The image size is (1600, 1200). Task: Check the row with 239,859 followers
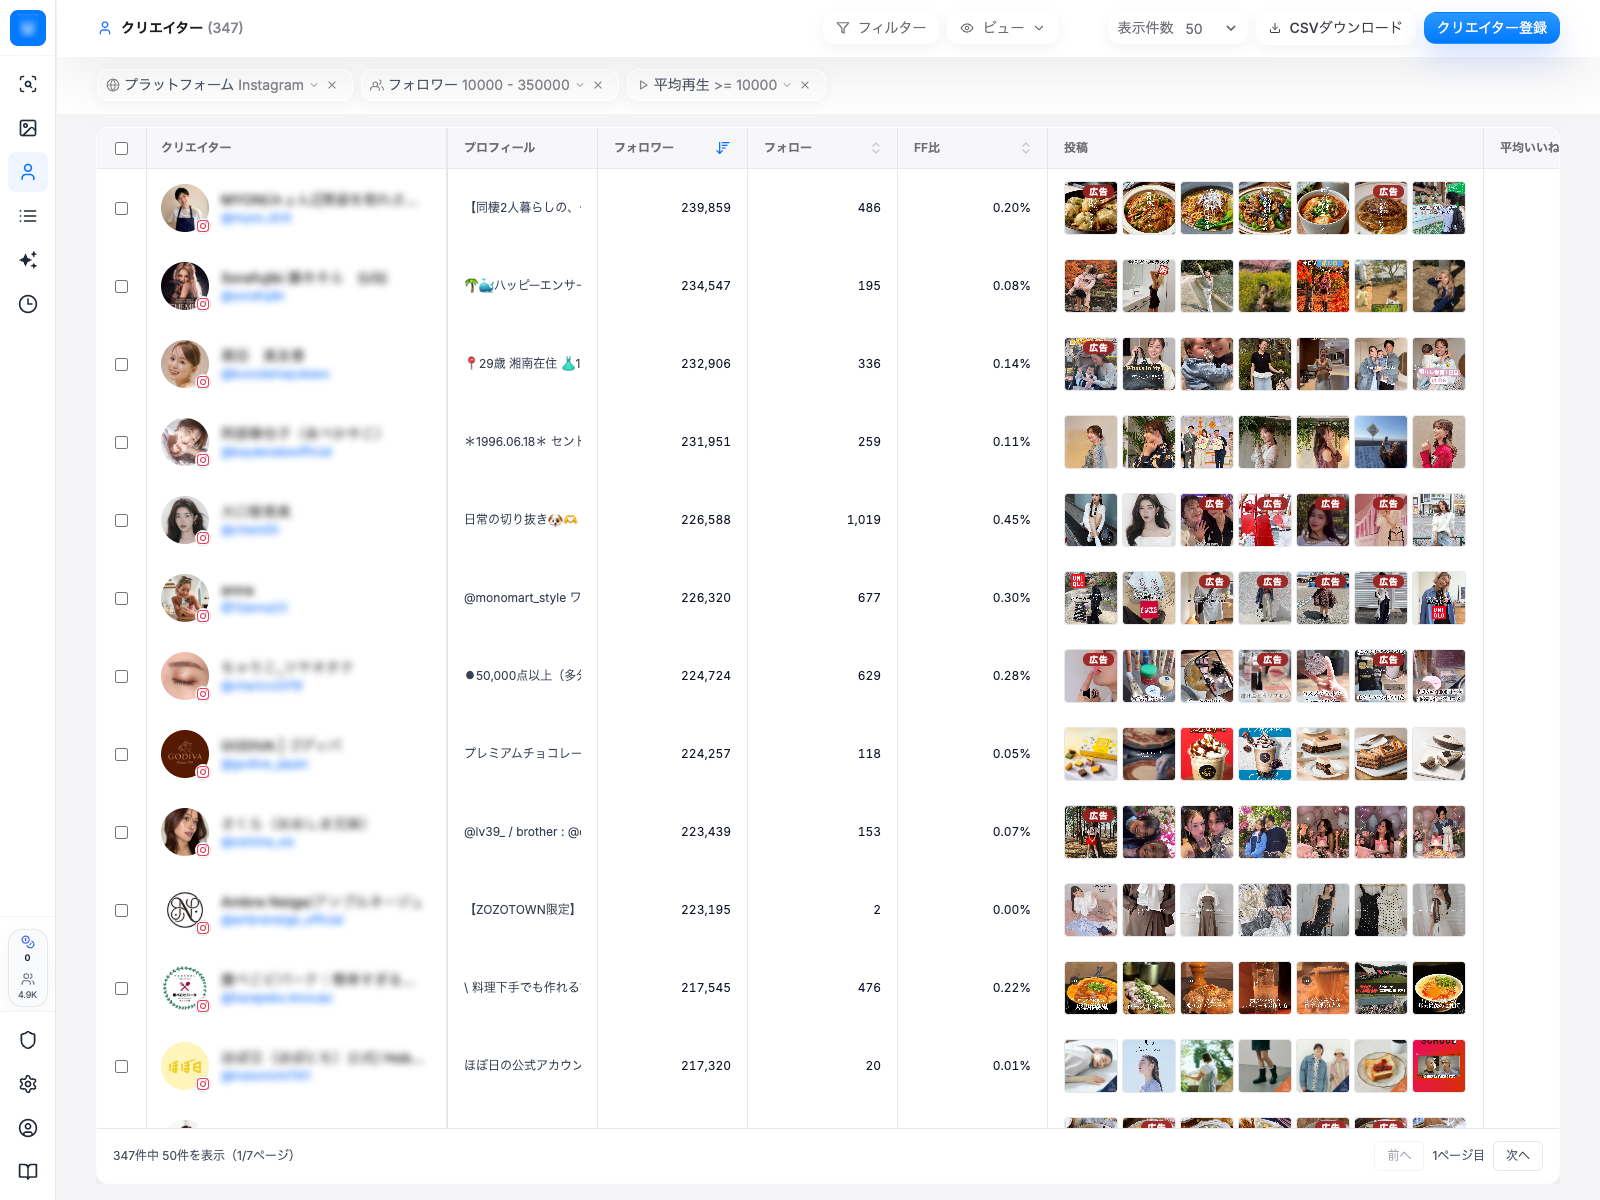pyautogui.click(x=121, y=208)
